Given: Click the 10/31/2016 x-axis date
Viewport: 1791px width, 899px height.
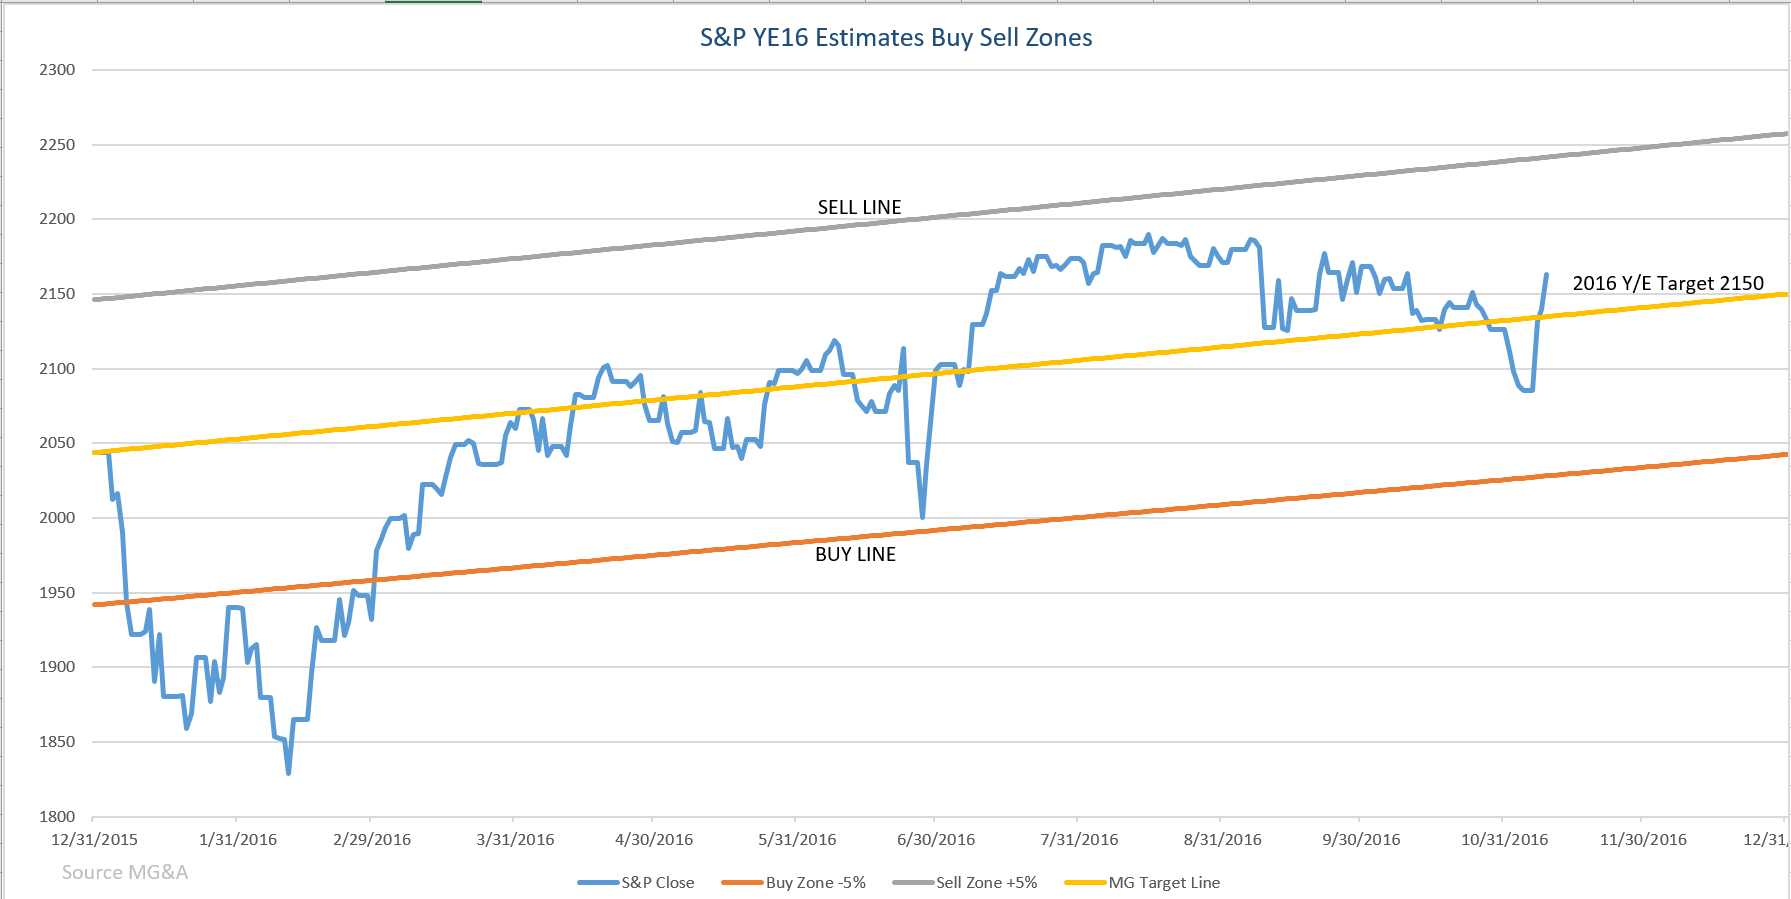Looking at the screenshot, I should [1504, 840].
